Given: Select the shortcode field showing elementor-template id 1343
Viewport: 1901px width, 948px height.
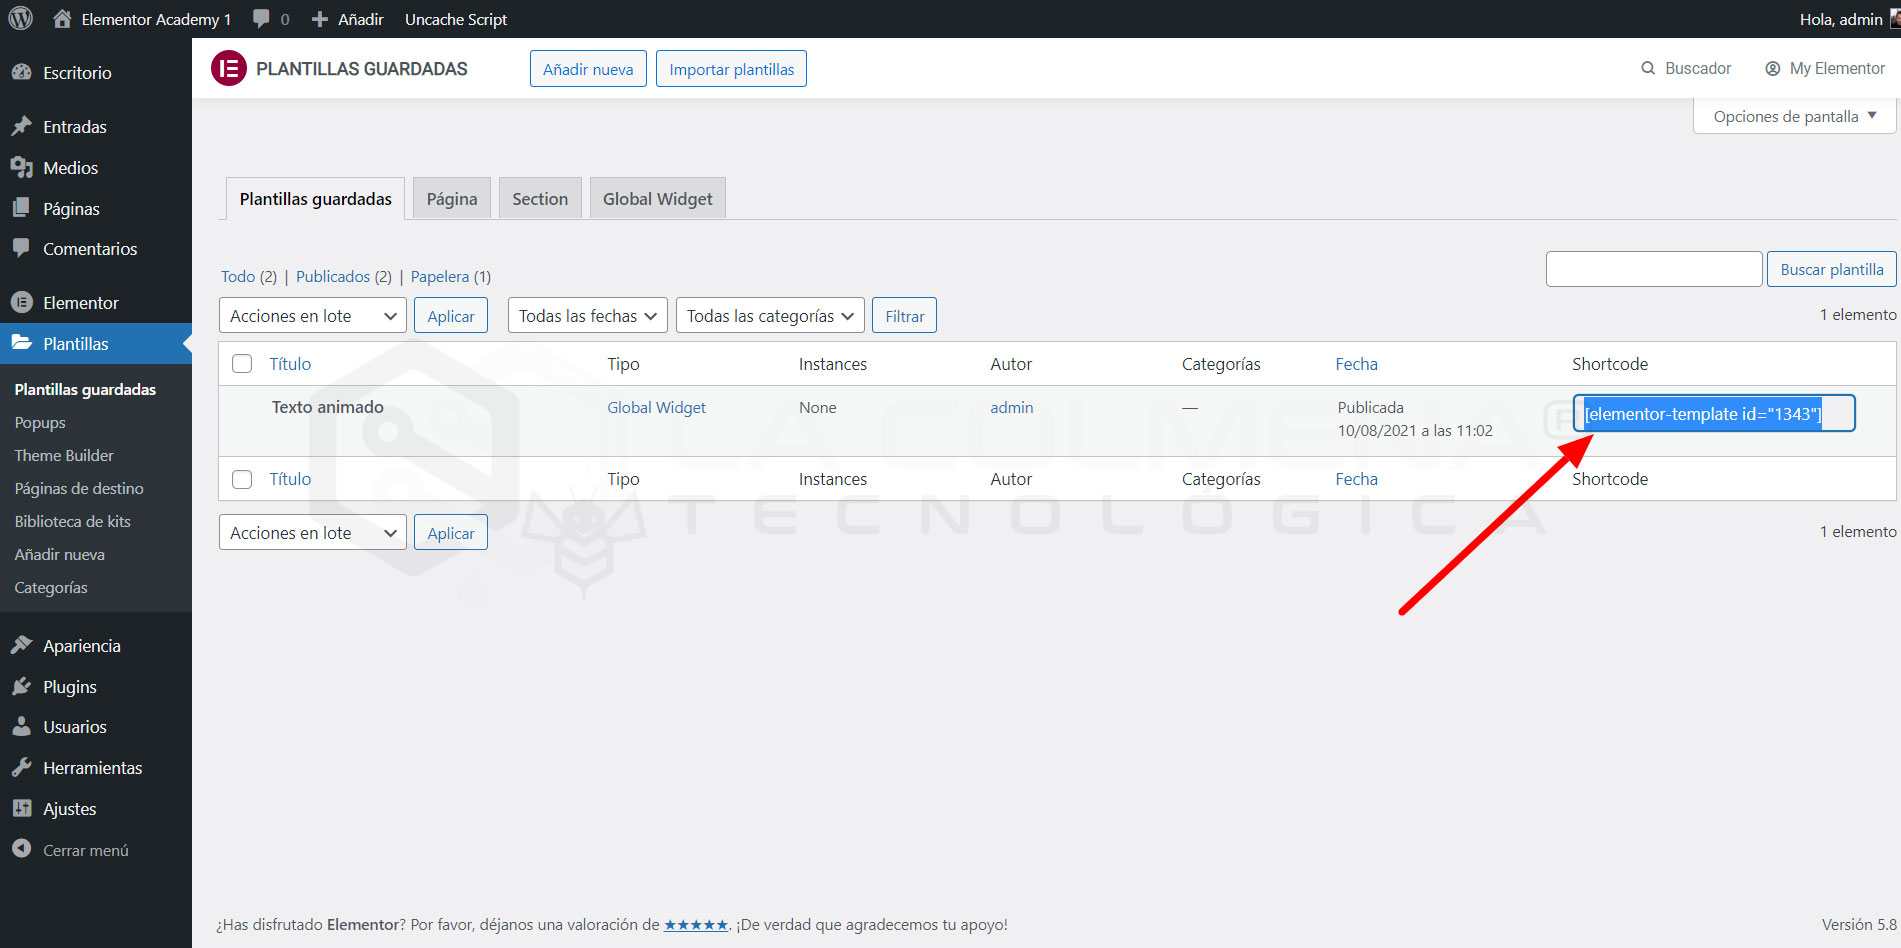Looking at the screenshot, I should tap(1712, 413).
